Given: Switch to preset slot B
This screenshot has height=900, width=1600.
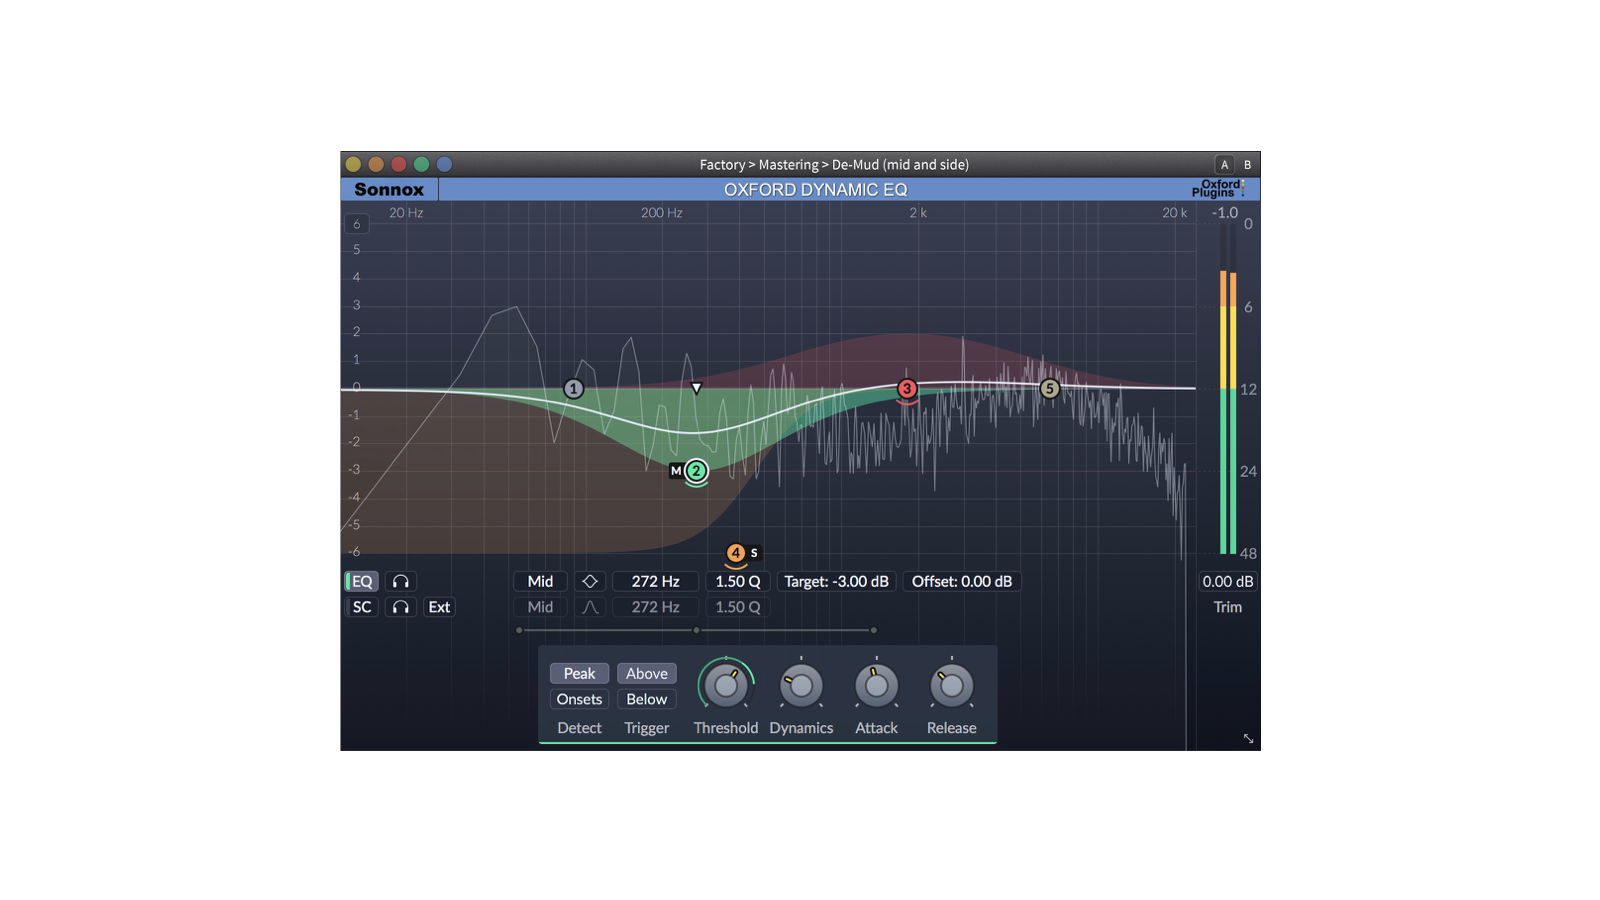Looking at the screenshot, I should click(1247, 165).
